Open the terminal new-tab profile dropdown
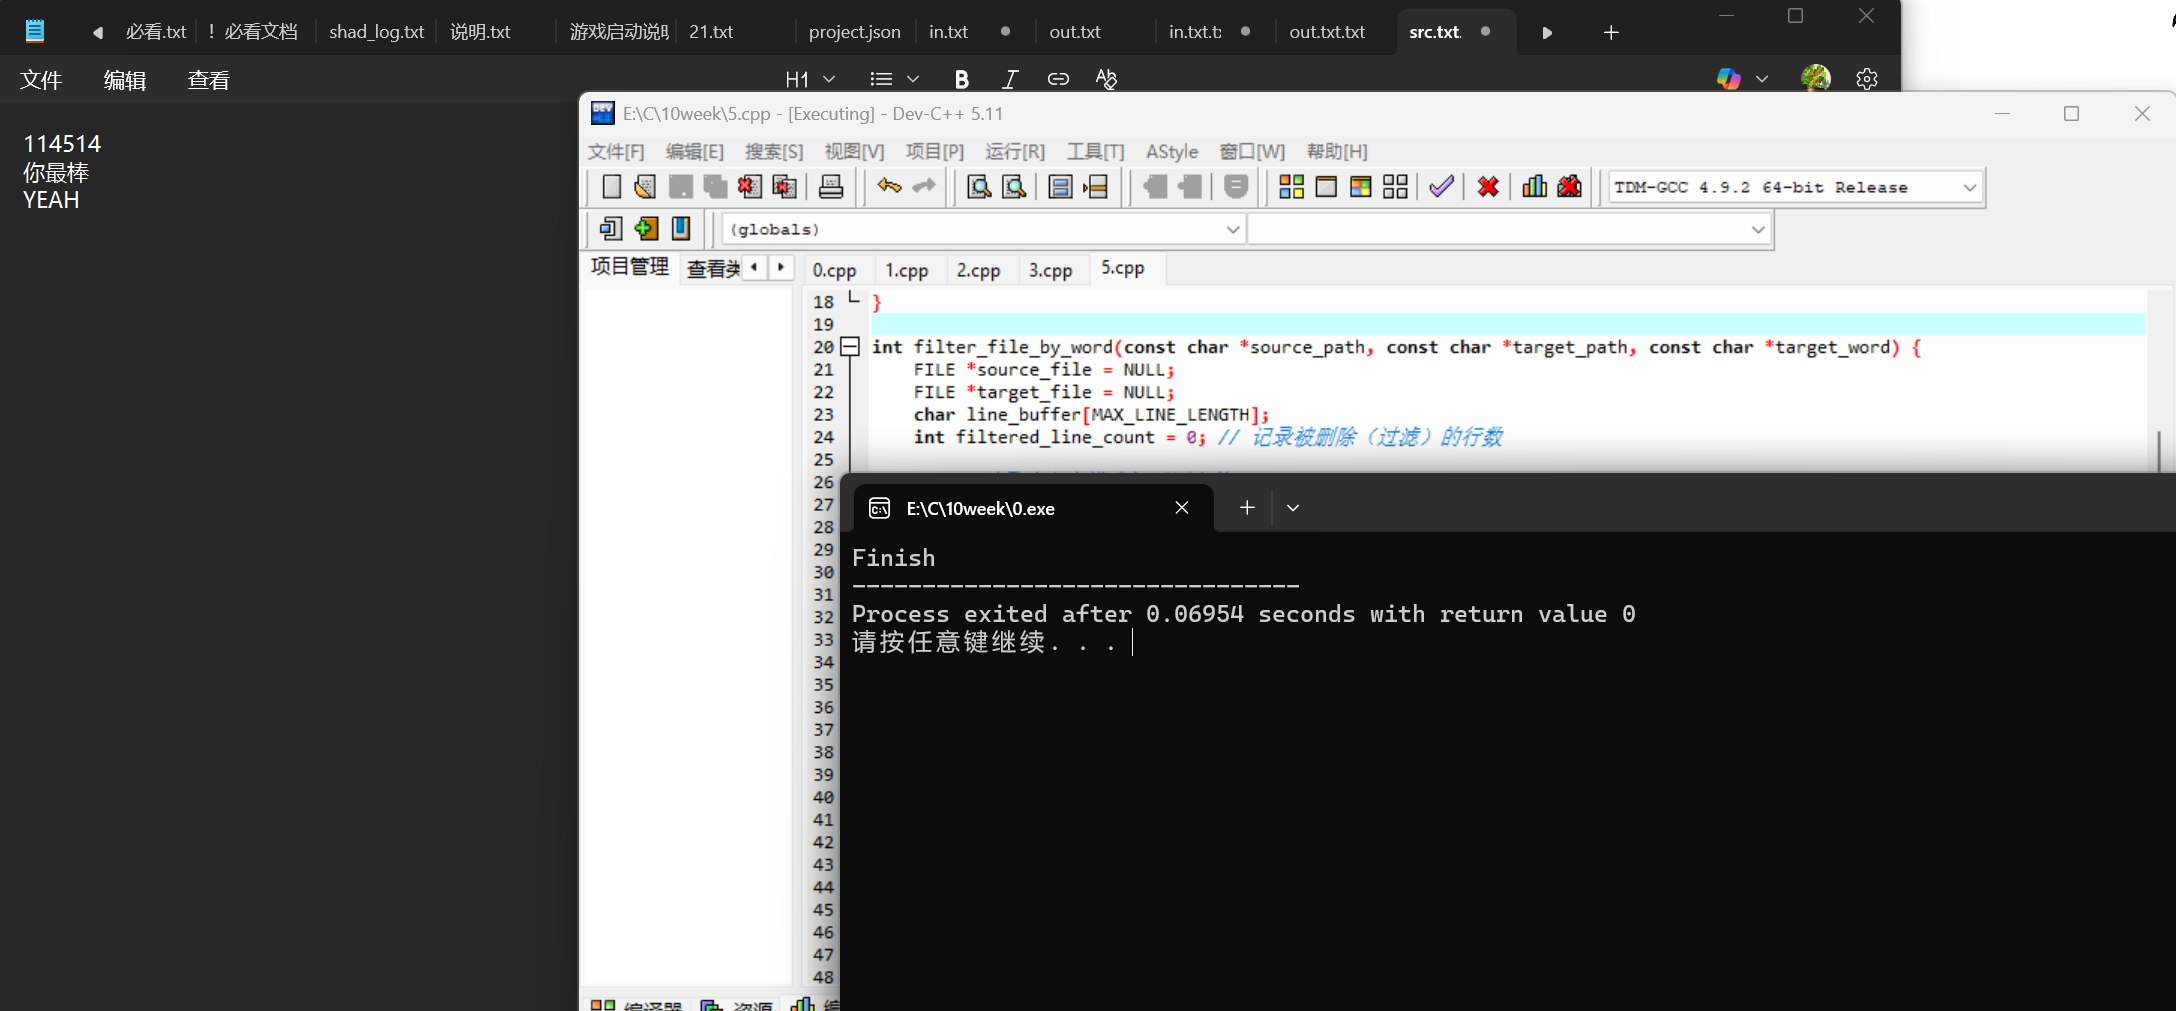 pyautogui.click(x=1293, y=508)
